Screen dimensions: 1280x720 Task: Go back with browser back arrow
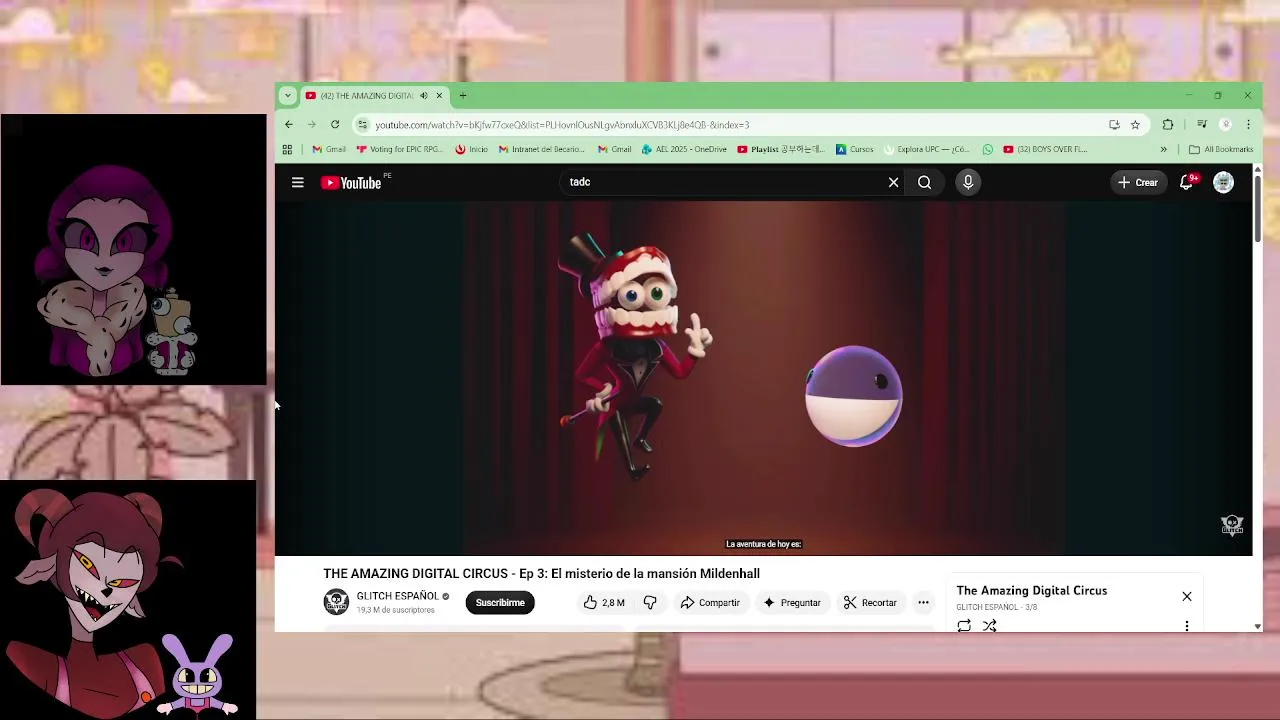[288, 124]
